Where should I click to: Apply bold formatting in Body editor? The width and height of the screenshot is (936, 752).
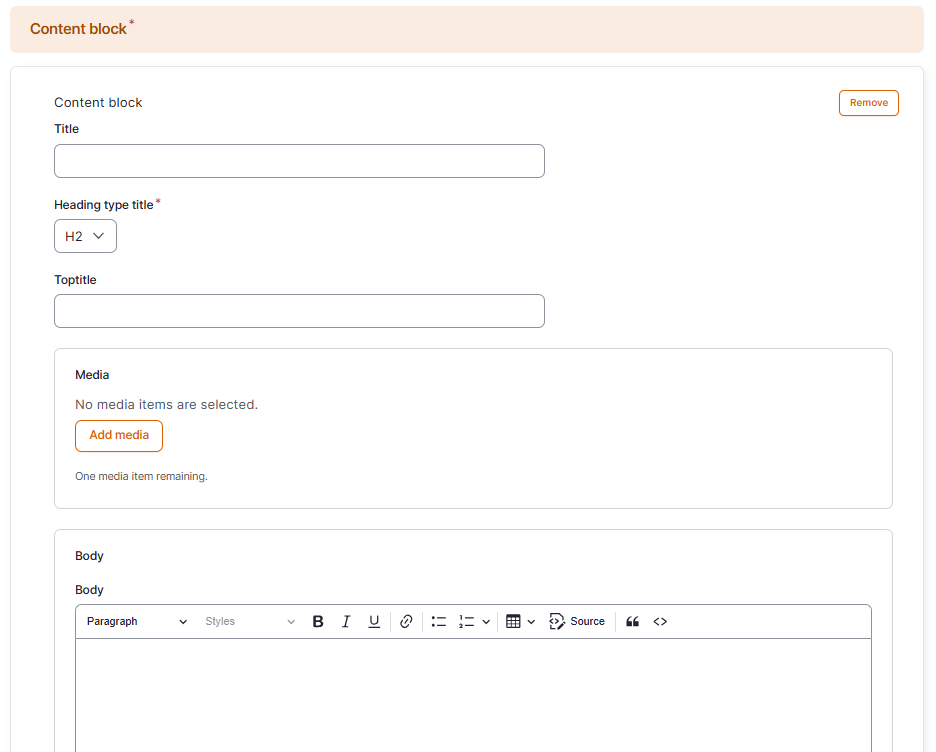(318, 621)
